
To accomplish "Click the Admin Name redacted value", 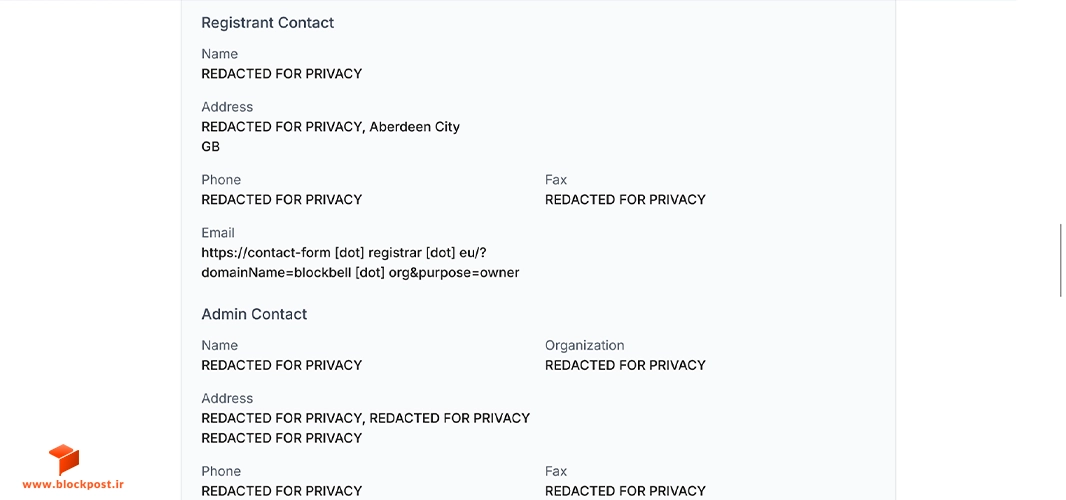I will click(x=281, y=365).
